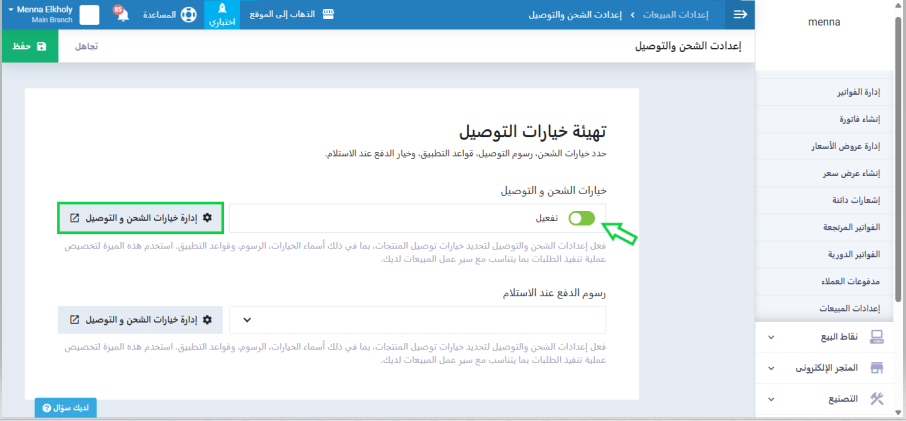Click the لديك سؤال help widget button
The height and width of the screenshot is (421, 906).
pos(66,408)
